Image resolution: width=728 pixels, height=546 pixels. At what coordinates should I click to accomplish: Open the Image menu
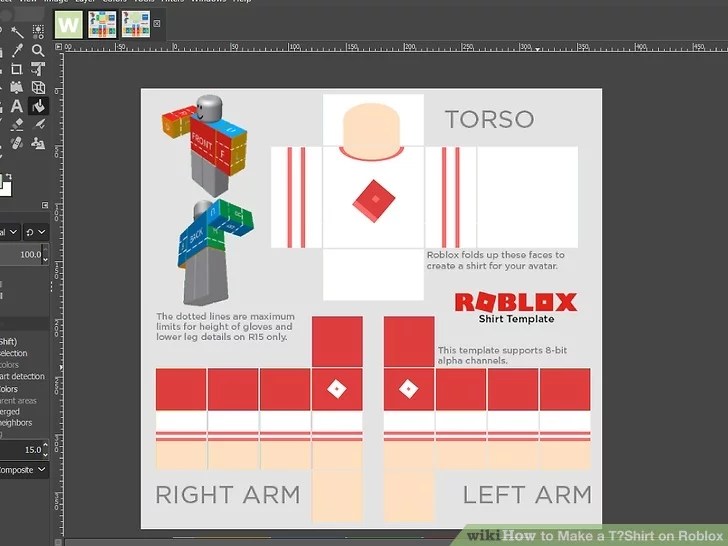pos(56,1)
